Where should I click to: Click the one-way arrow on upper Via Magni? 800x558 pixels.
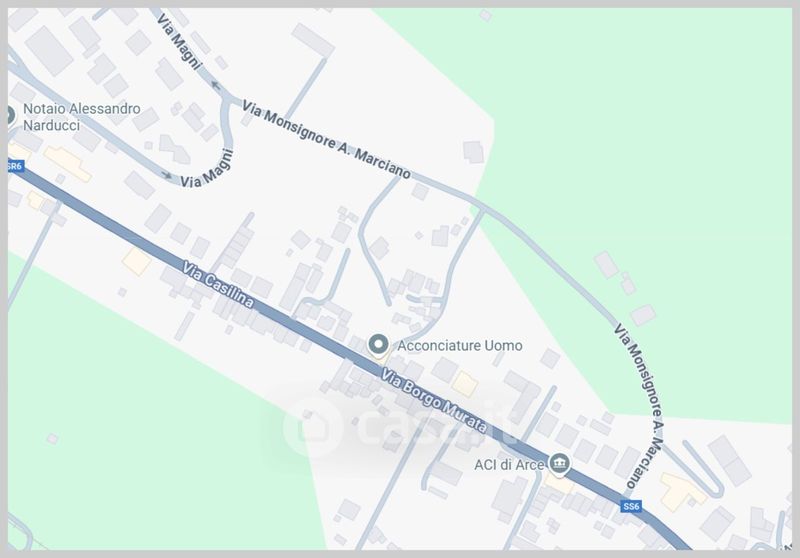(216, 85)
